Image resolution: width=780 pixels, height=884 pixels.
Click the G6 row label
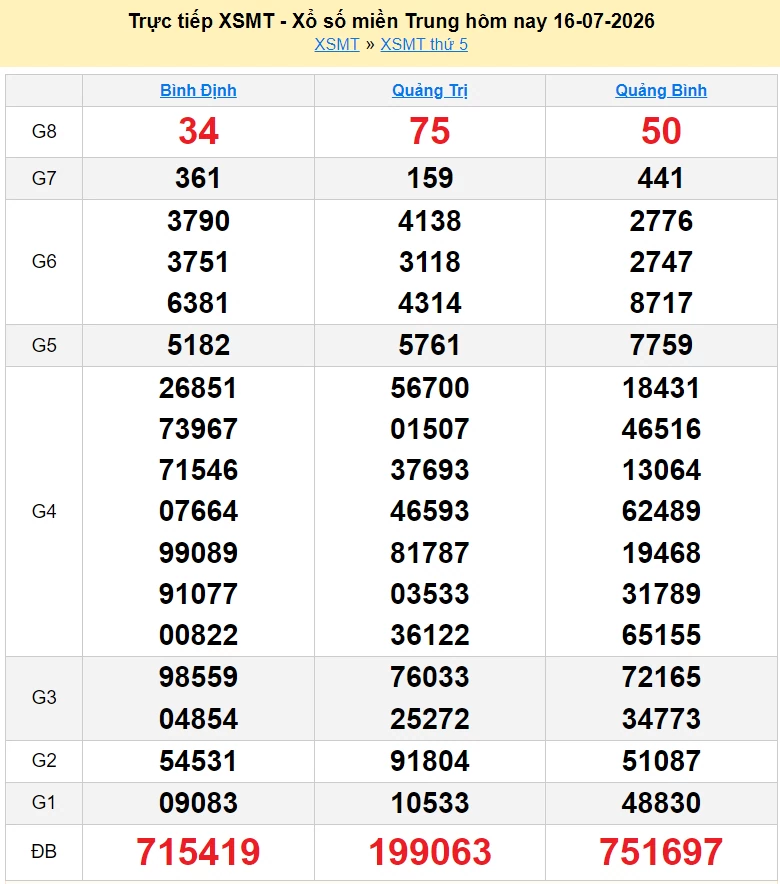coord(44,262)
